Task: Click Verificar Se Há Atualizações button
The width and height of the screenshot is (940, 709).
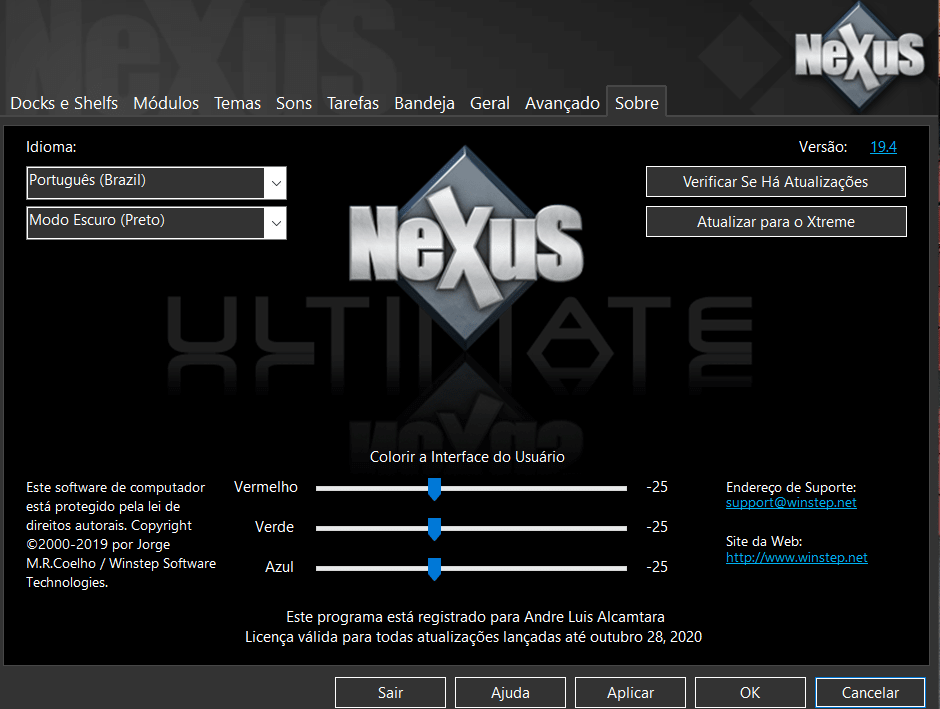Action: (x=775, y=182)
